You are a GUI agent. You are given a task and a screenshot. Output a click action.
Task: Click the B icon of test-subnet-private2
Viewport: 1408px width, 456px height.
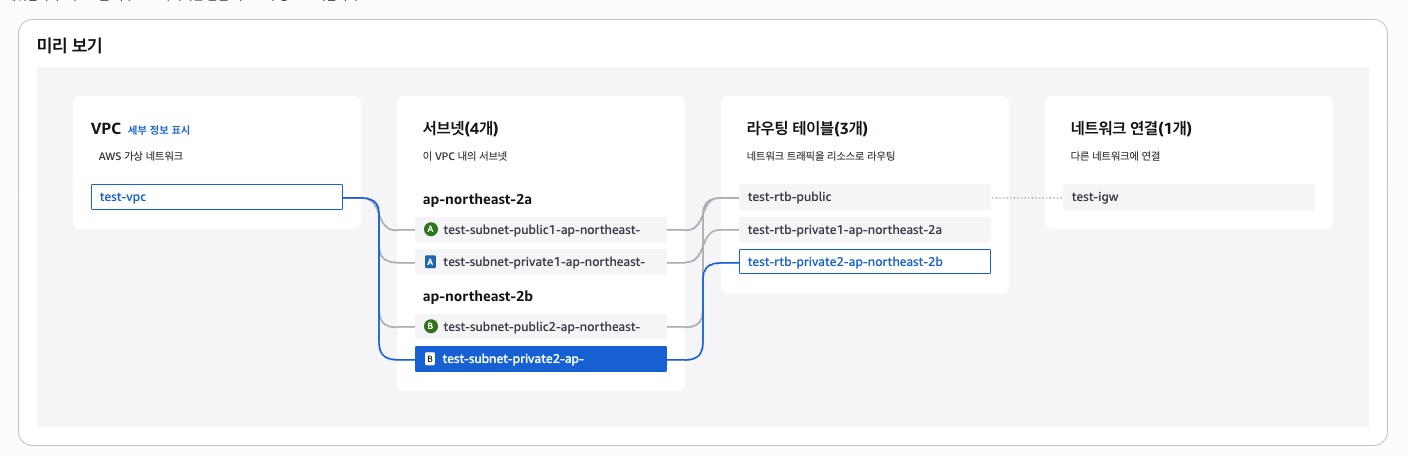pos(430,359)
